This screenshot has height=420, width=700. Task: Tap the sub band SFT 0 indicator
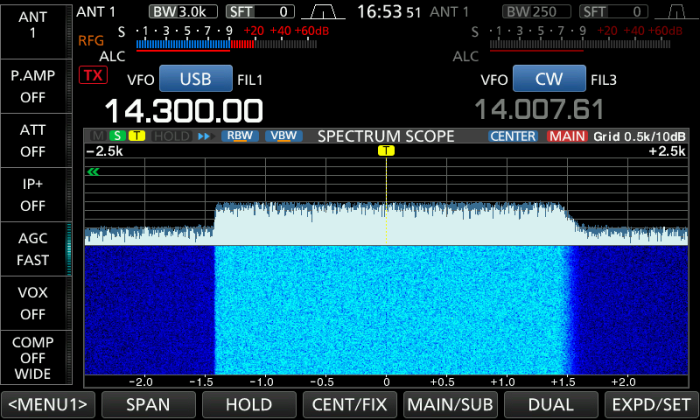click(x=613, y=12)
